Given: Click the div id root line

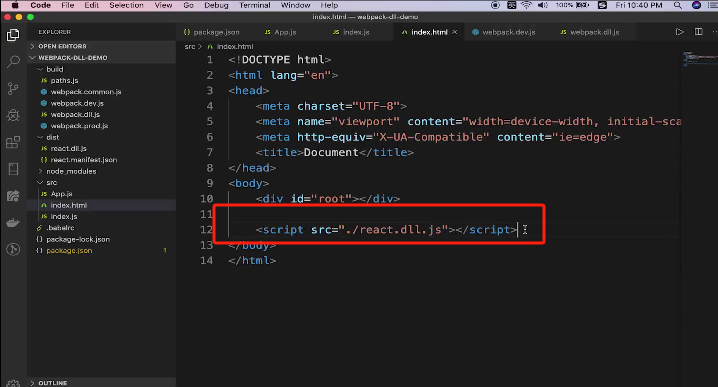Looking at the screenshot, I should click(x=328, y=199).
